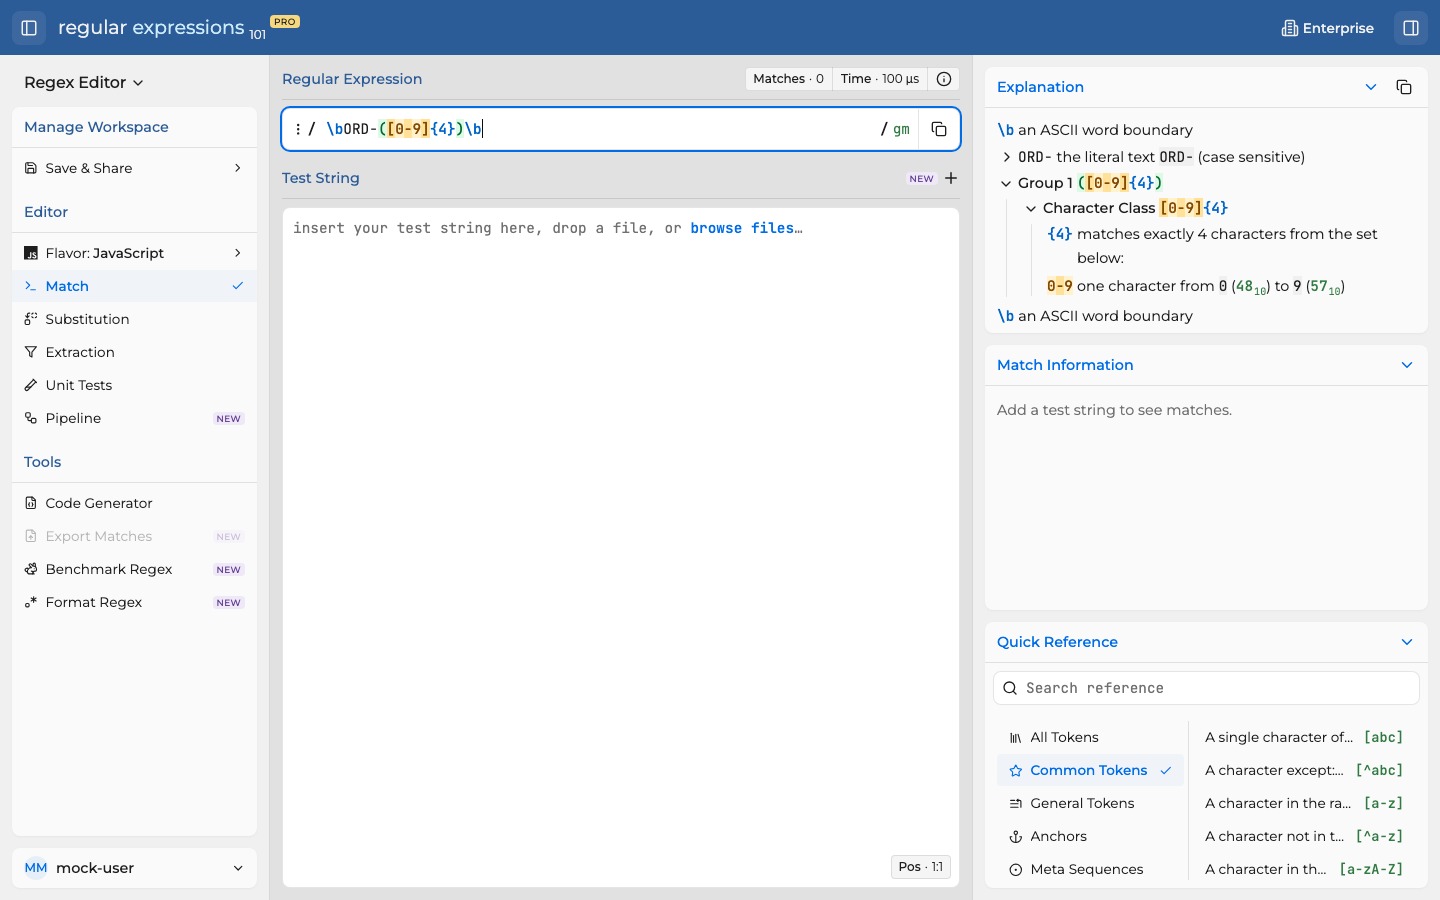
Task: Open the mock-user account menu
Action: [135, 868]
